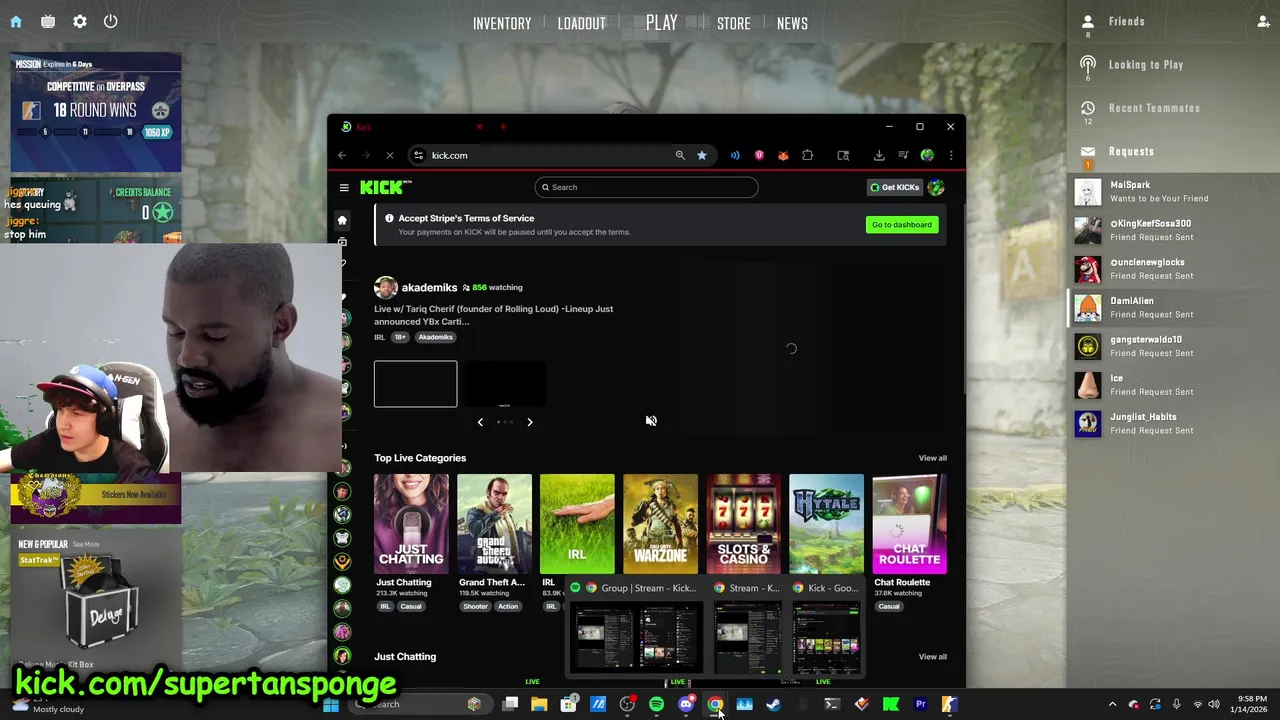Expand Recent Teammates section
This screenshot has width=1280, height=720.
(x=1154, y=108)
